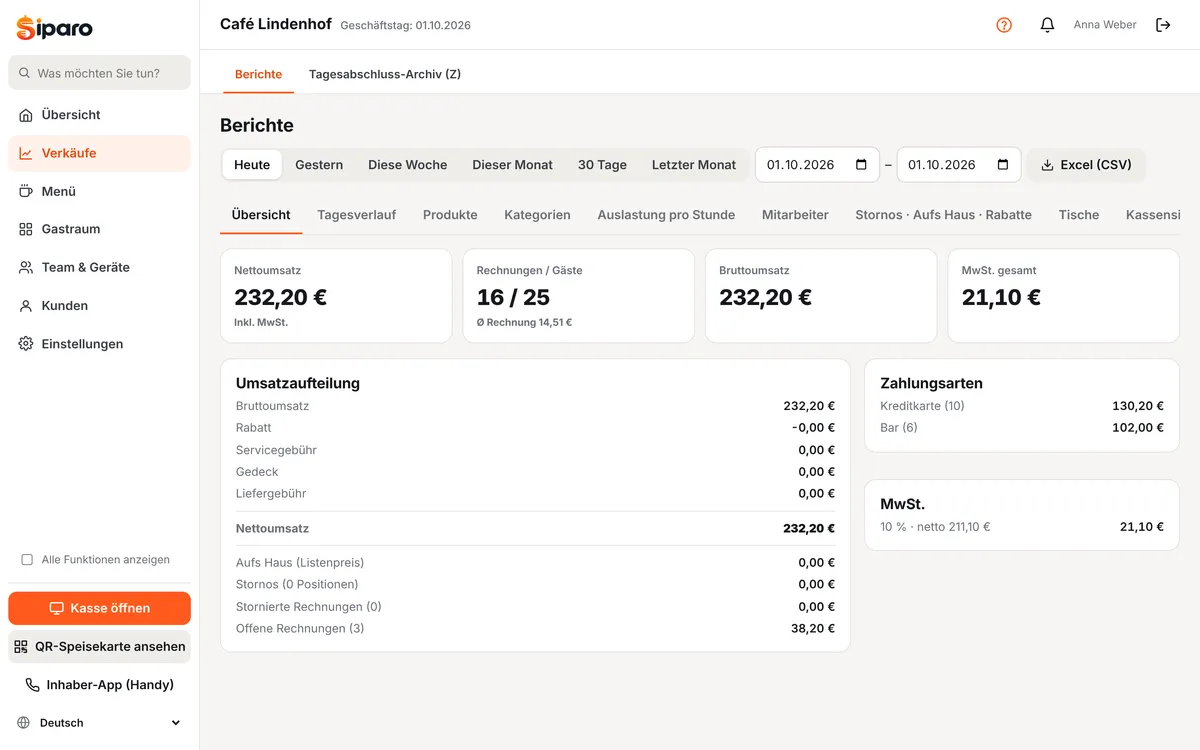
Task: Open notifications via the bell icon
Action: point(1047,25)
